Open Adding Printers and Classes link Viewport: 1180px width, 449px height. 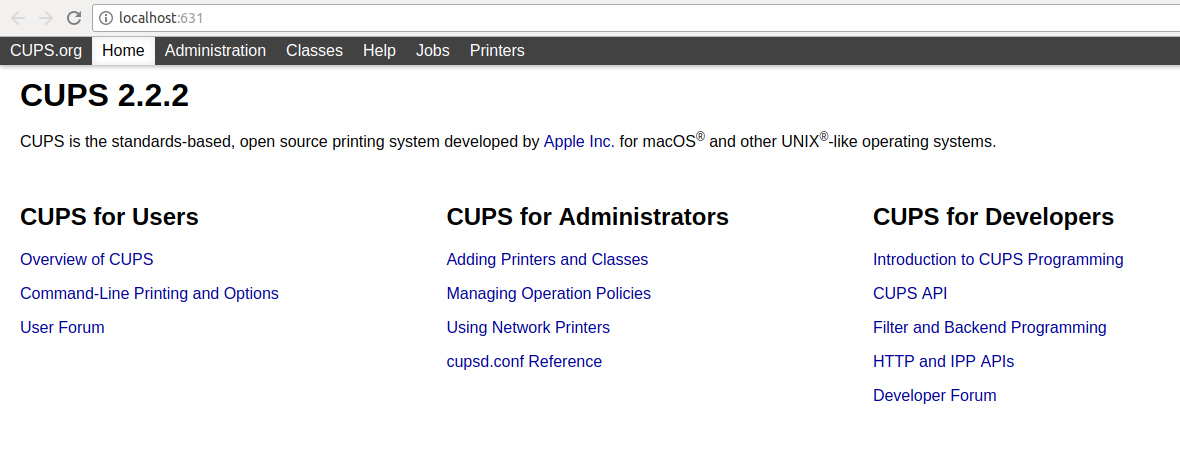pyautogui.click(x=547, y=259)
